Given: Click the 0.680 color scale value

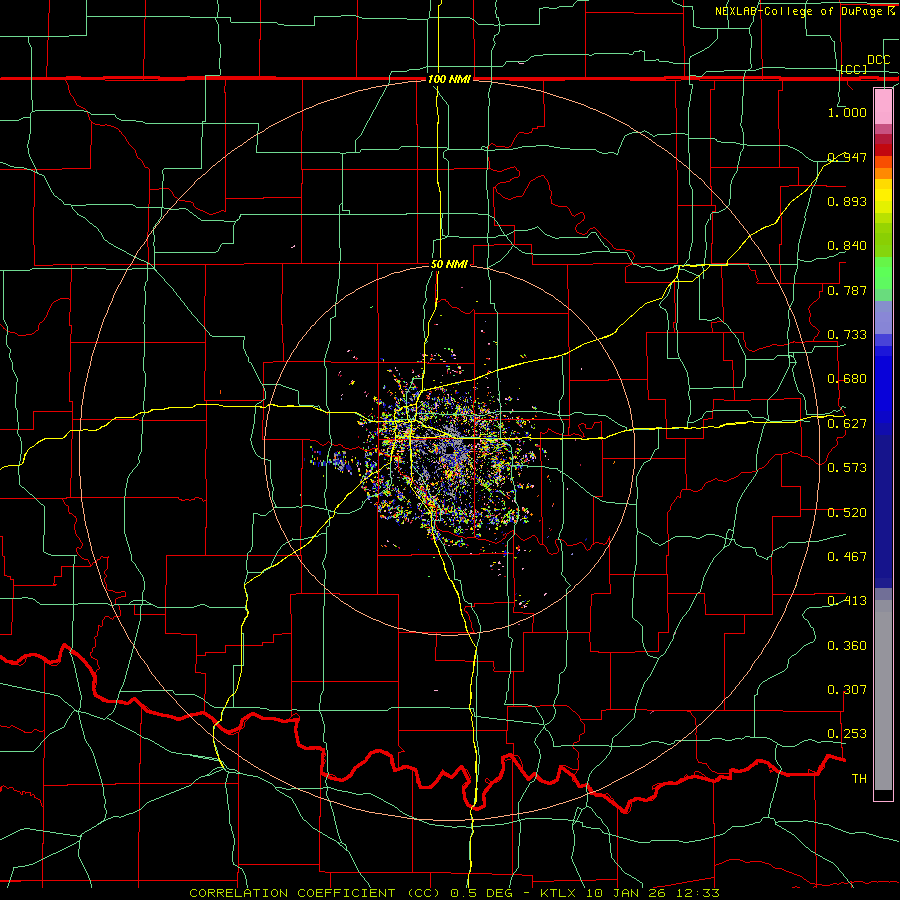Looking at the screenshot, I should (847, 379).
